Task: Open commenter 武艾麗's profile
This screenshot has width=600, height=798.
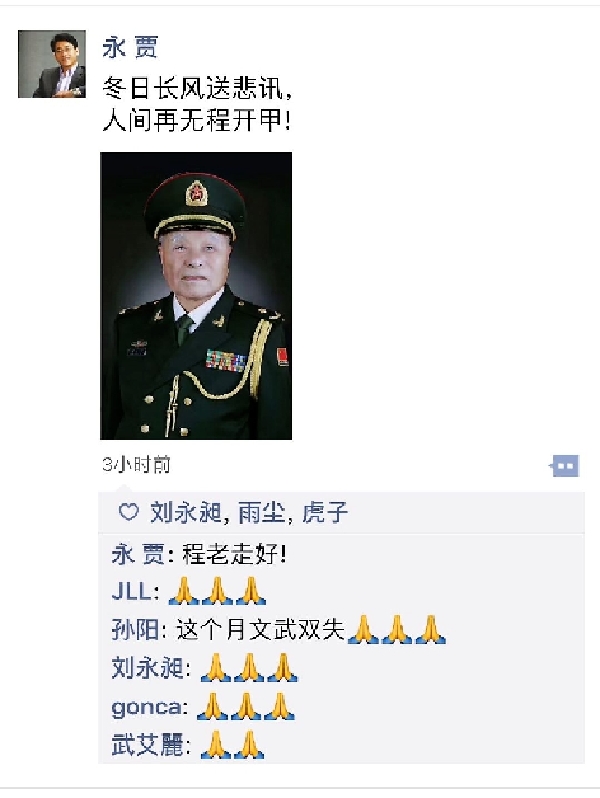Action: (x=147, y=746)
